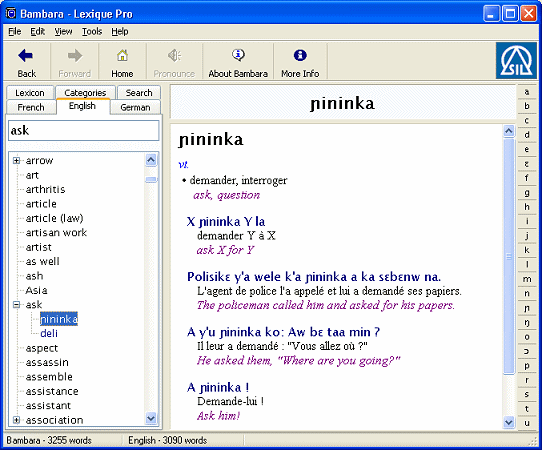Image resolution: width=542 pixels, height=450 pixels.
Task: Switch to the Lexicon tab
Action: coord(30,93)
